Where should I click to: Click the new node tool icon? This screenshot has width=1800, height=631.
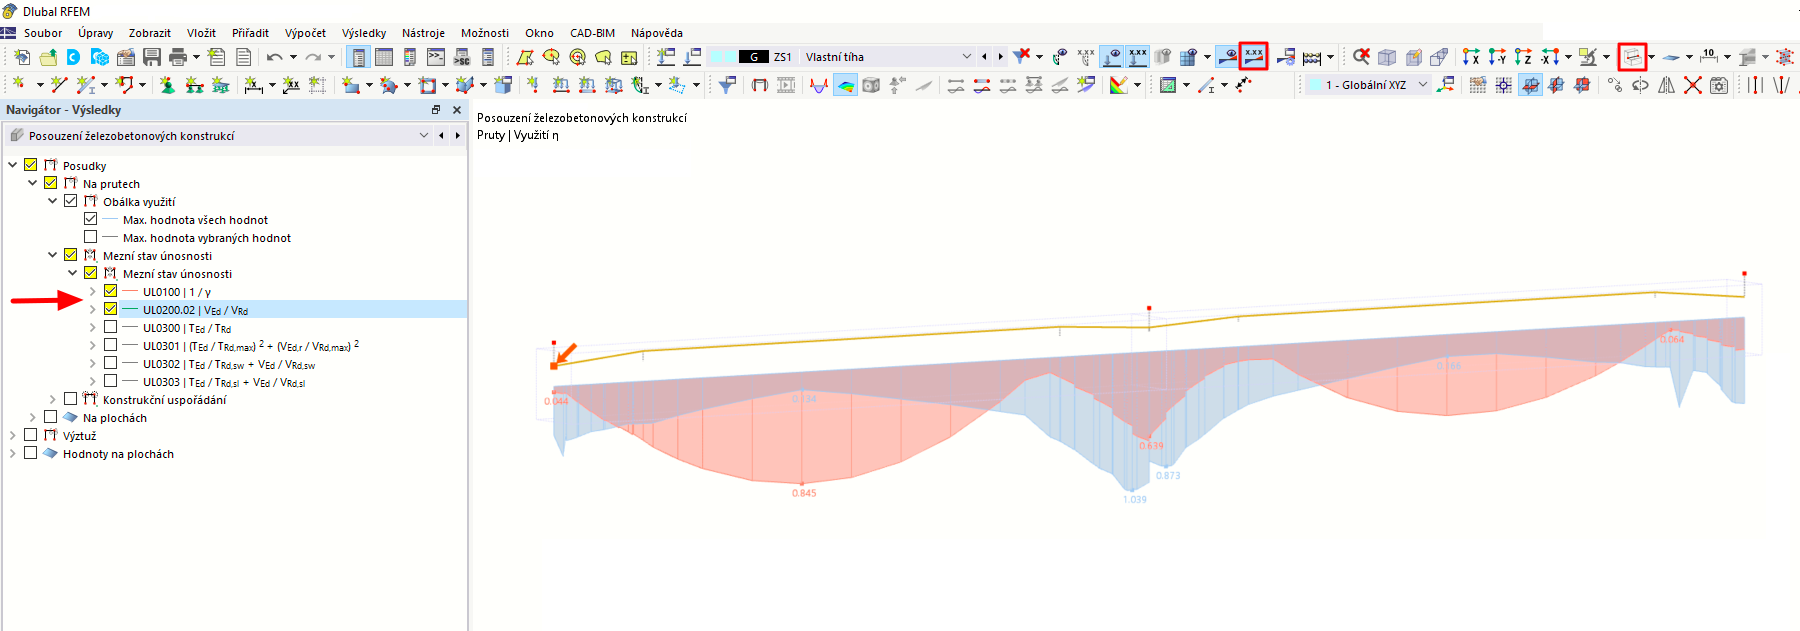pyautogui.click(x=19, y=85)
